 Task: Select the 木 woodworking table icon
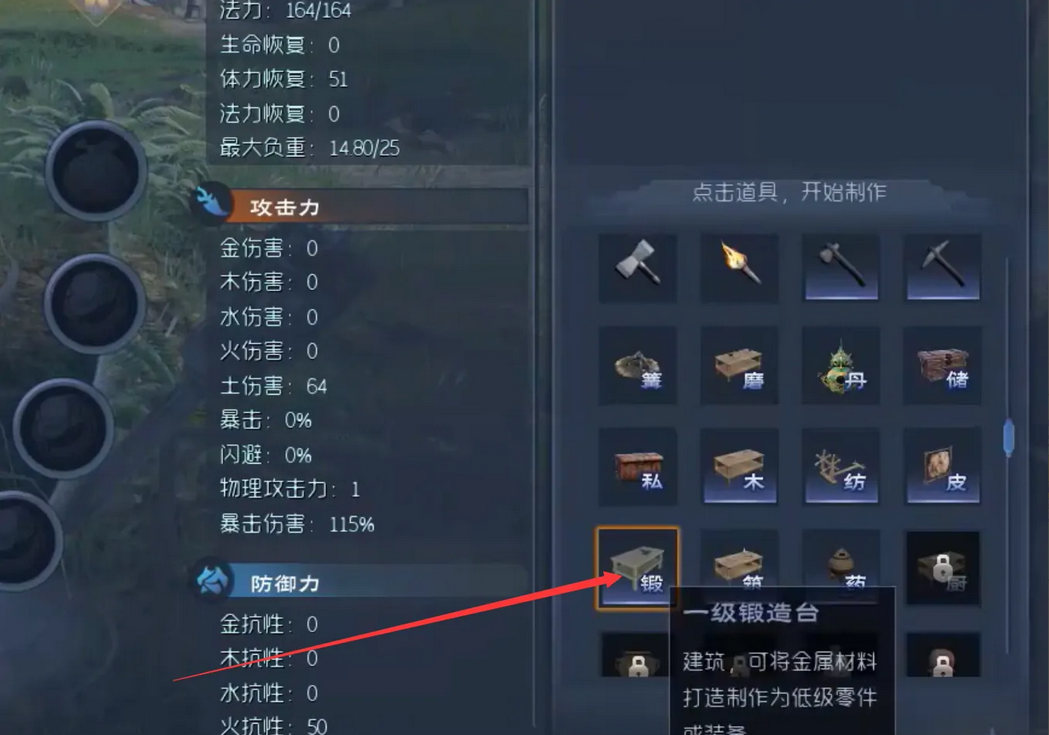pyautogui.click(x=739, y=467)
